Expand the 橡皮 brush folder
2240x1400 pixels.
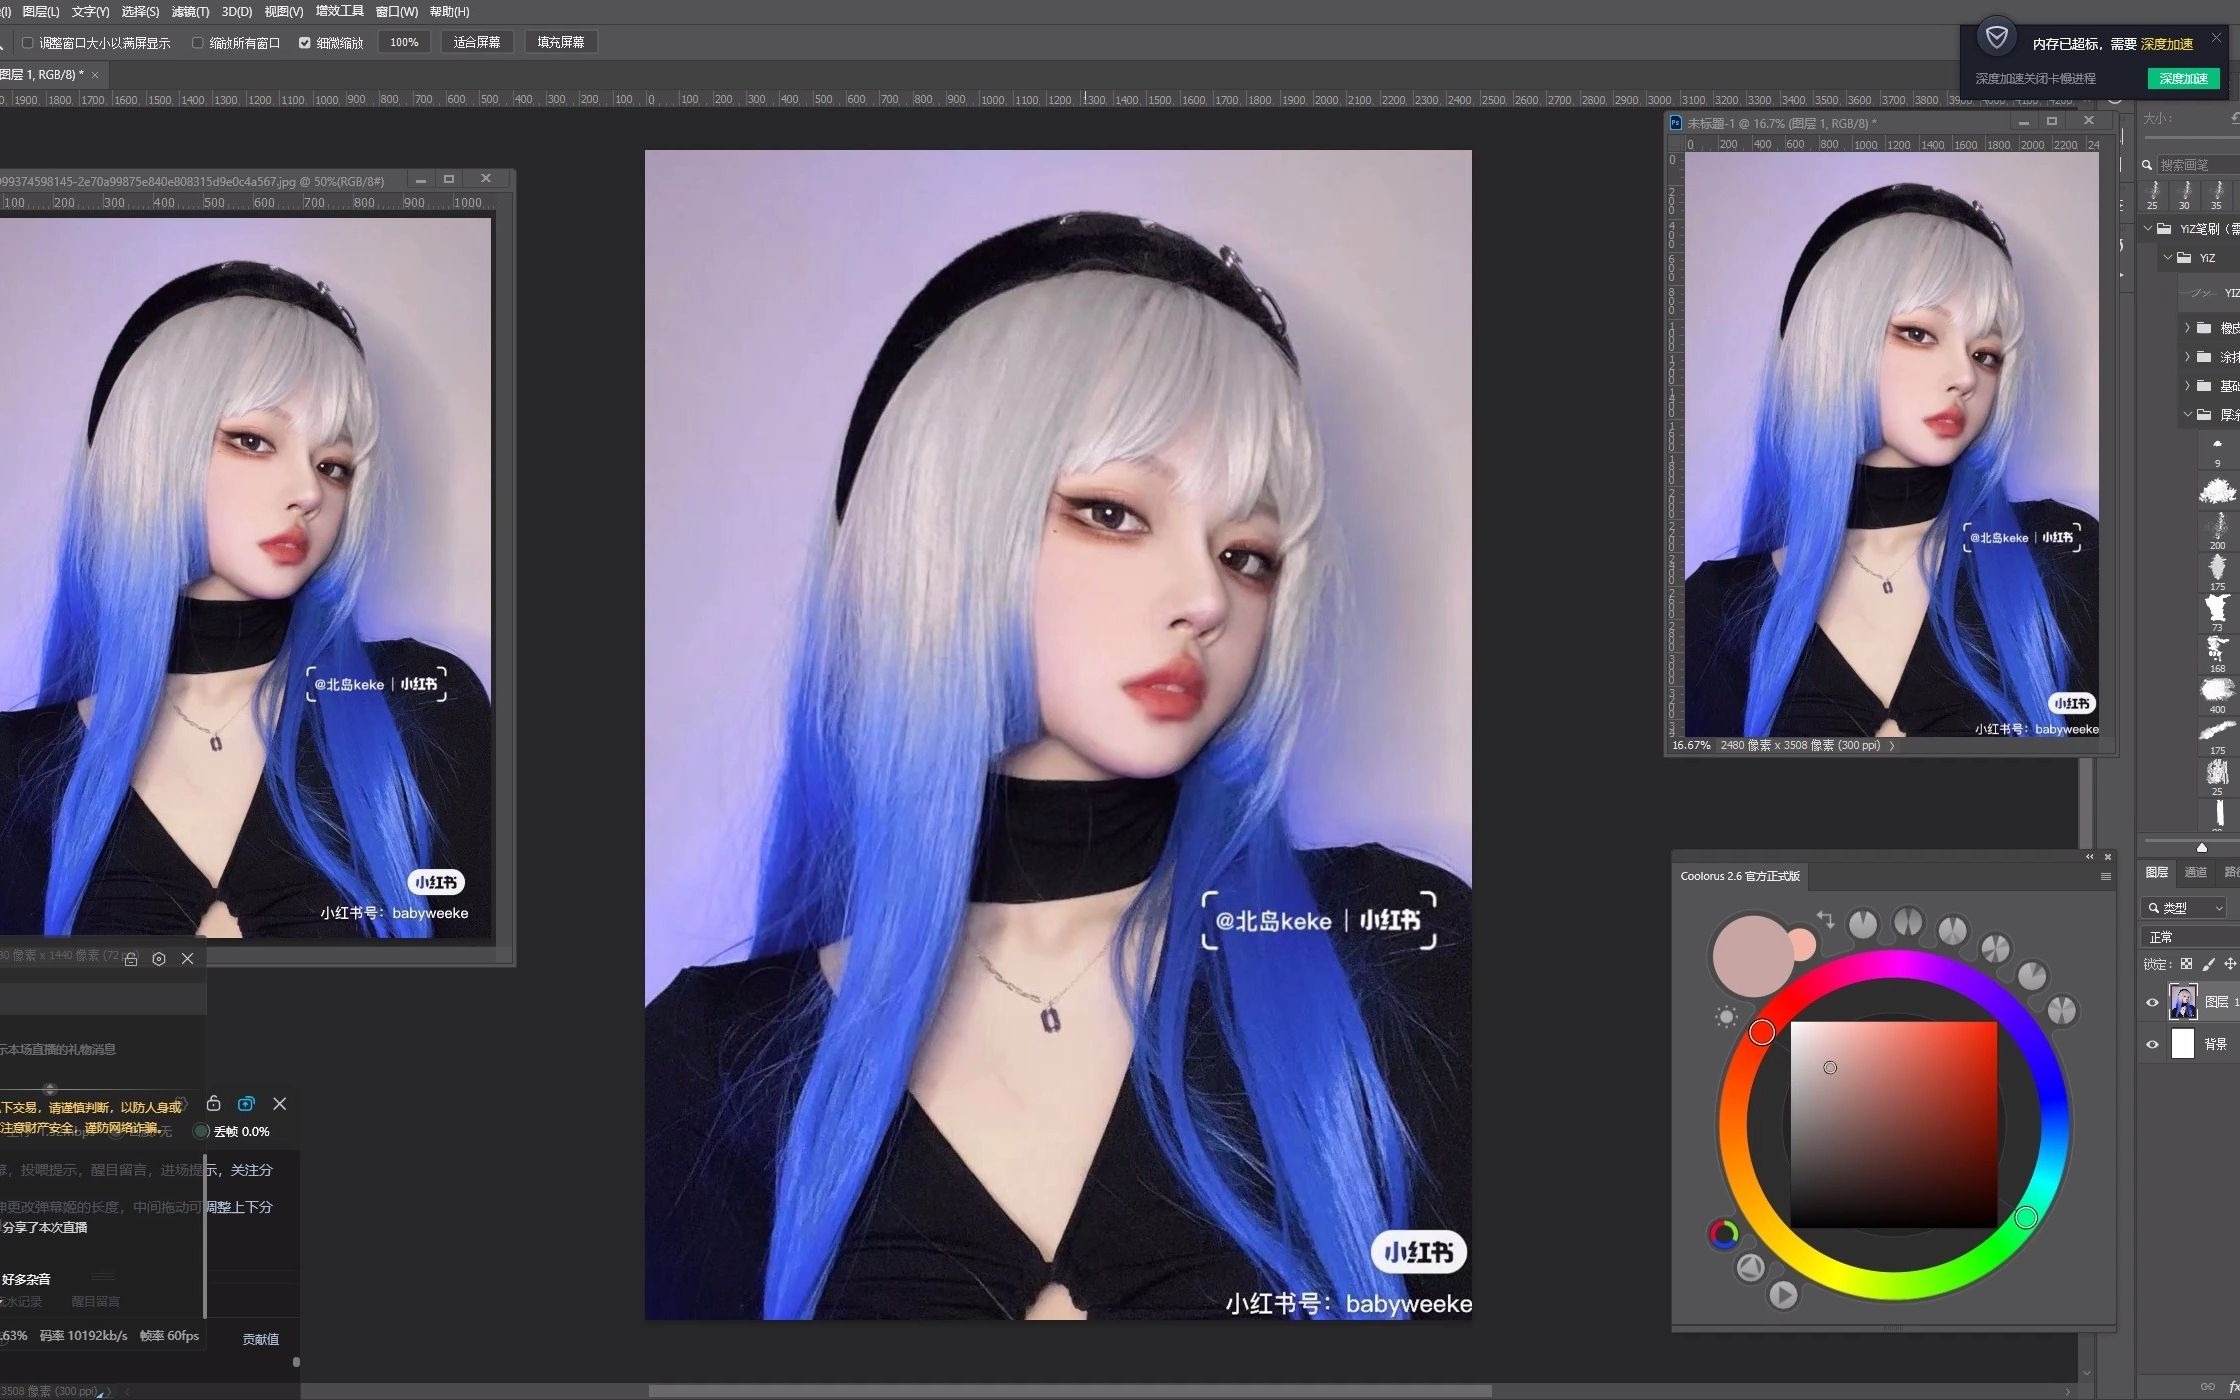pos(2187,327)
